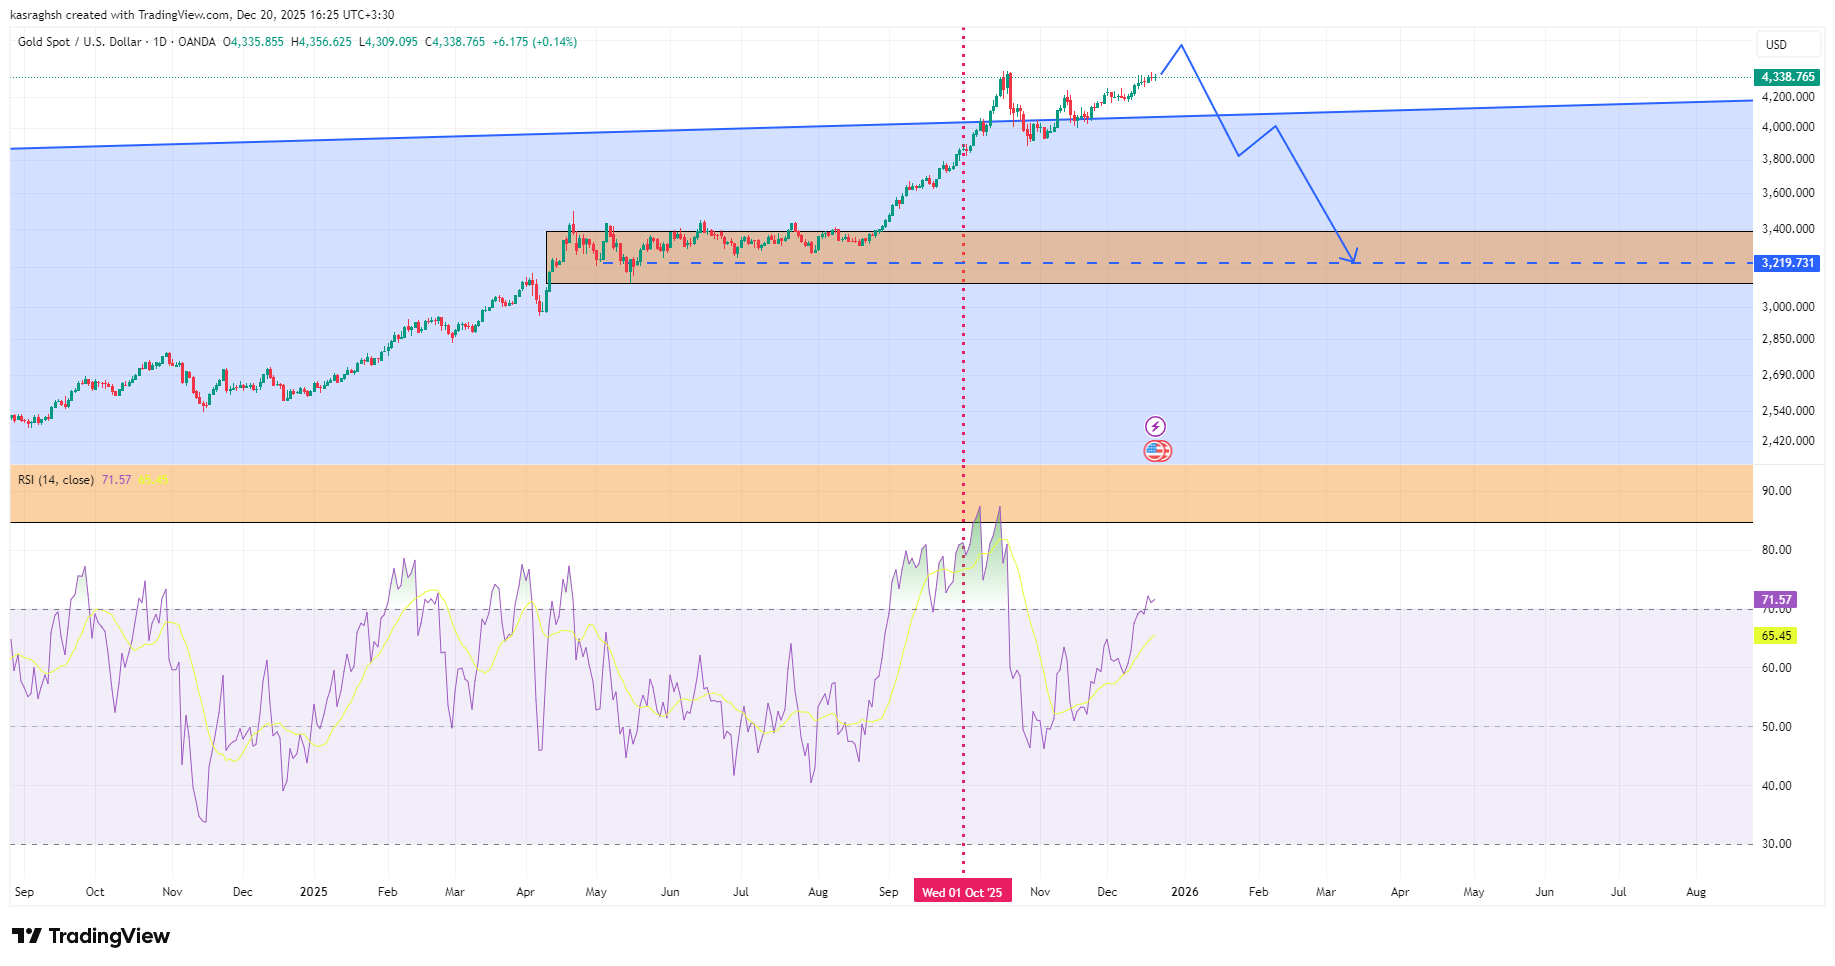Click 2025 on the time axis
Viewport: 1835px width, 966px height.
pyautogui.click(x=313, y=892)
